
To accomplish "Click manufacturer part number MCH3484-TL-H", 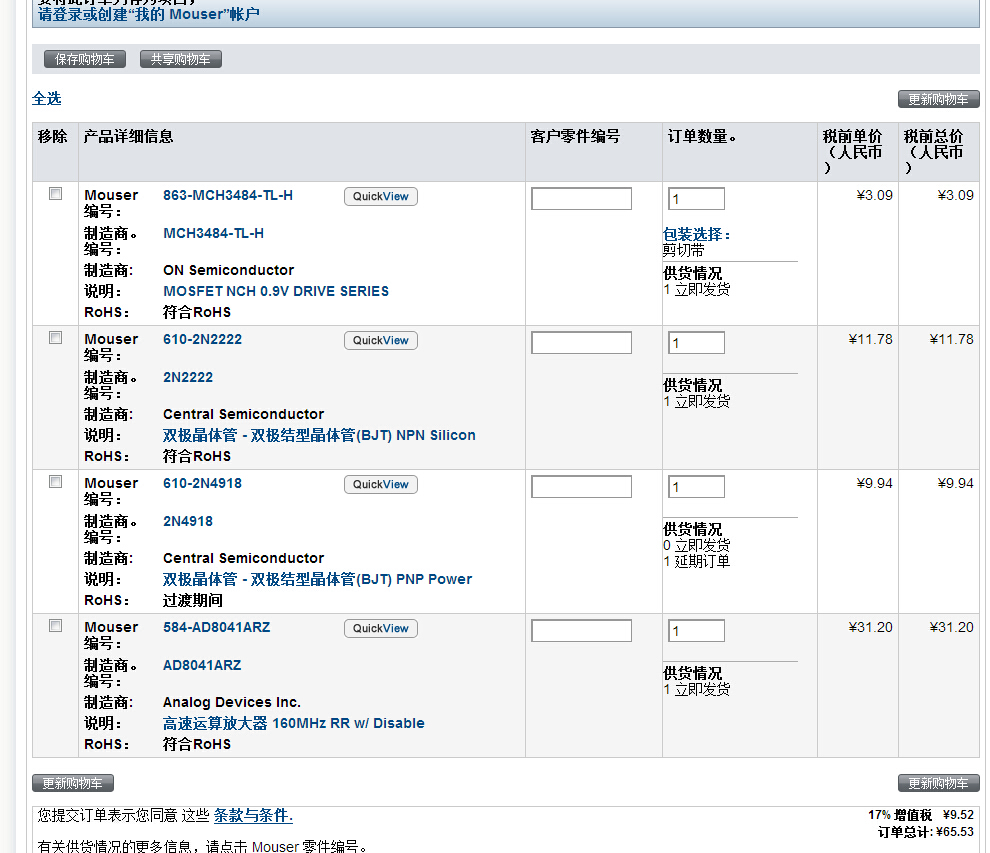I will point(213,233).
